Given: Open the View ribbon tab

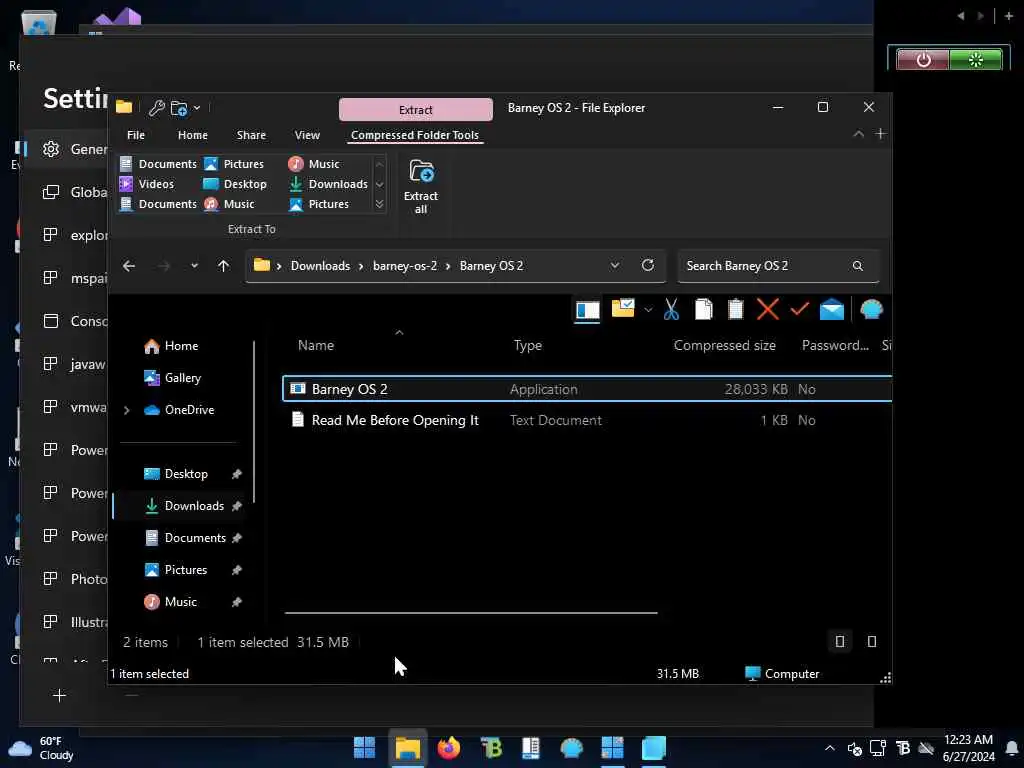Looking at the screenshot, I should (307, 135).
